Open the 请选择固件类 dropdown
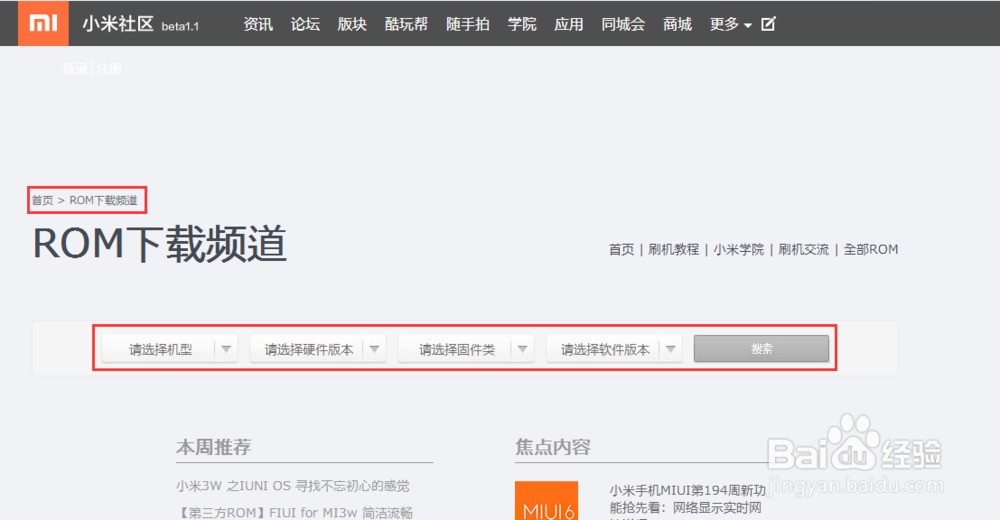 pos(466,349)
